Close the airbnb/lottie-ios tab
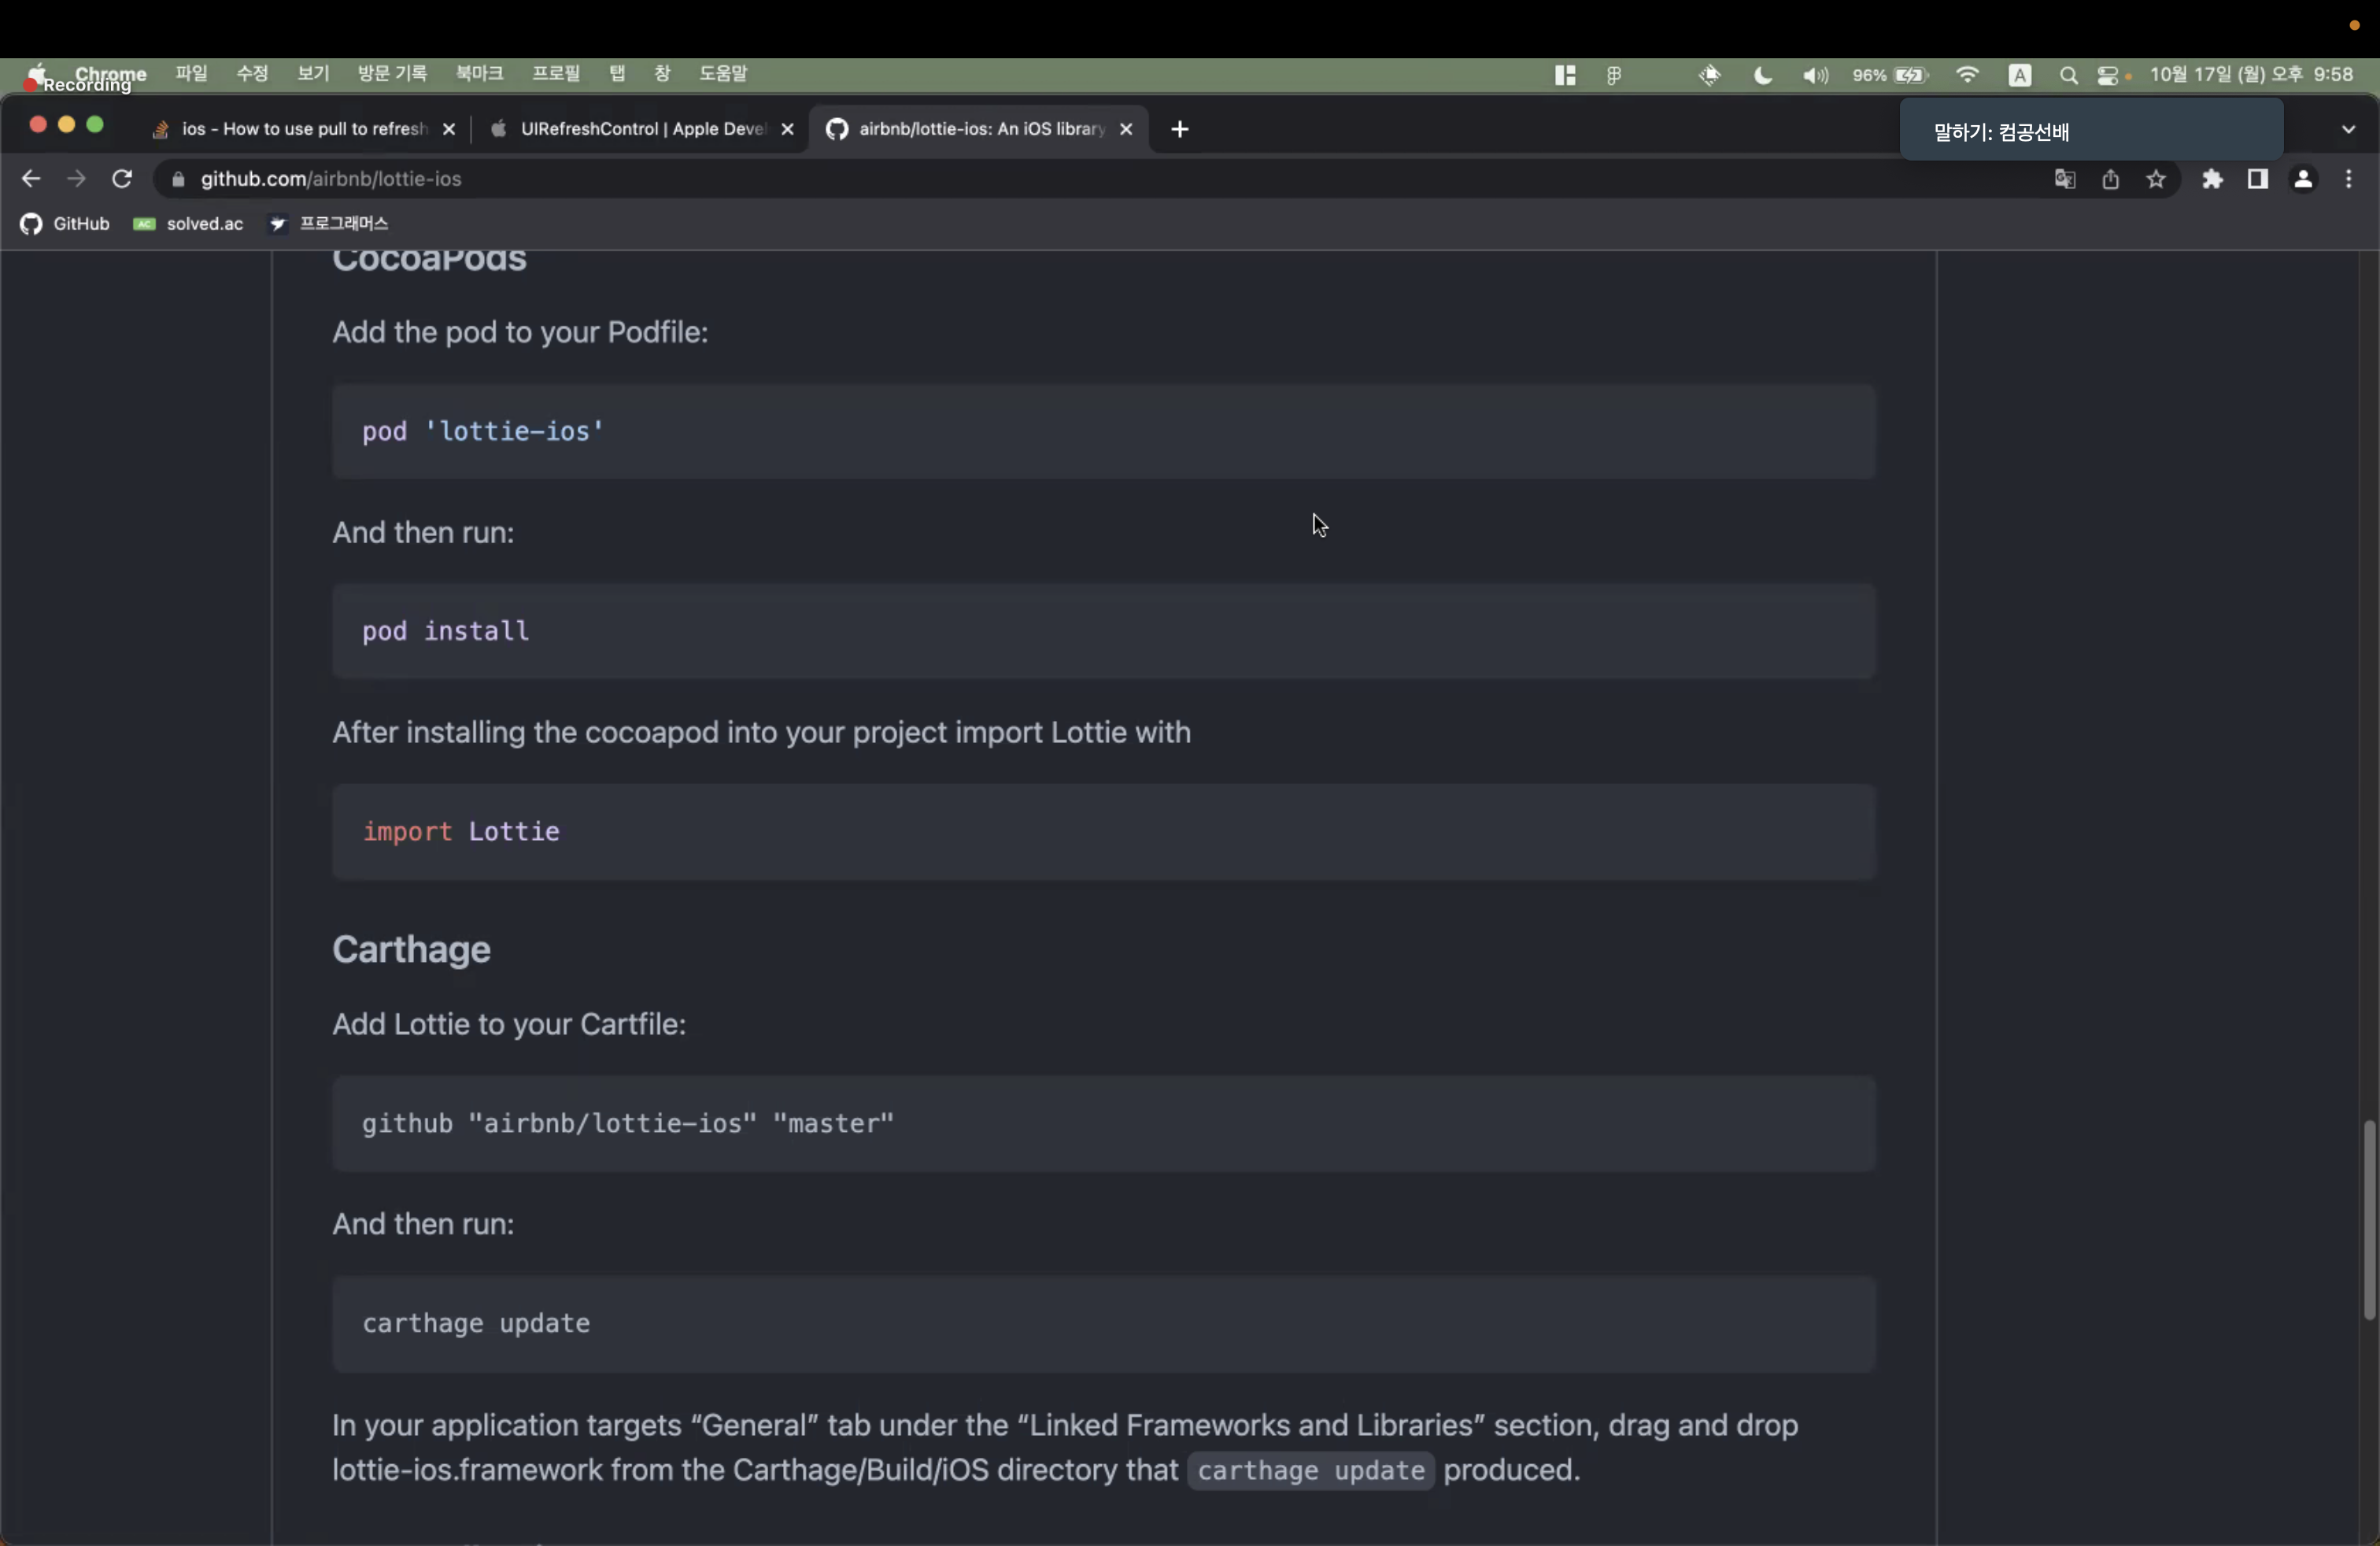The height and width of the screenshot is (1546, 2380). coord(1126,129)
